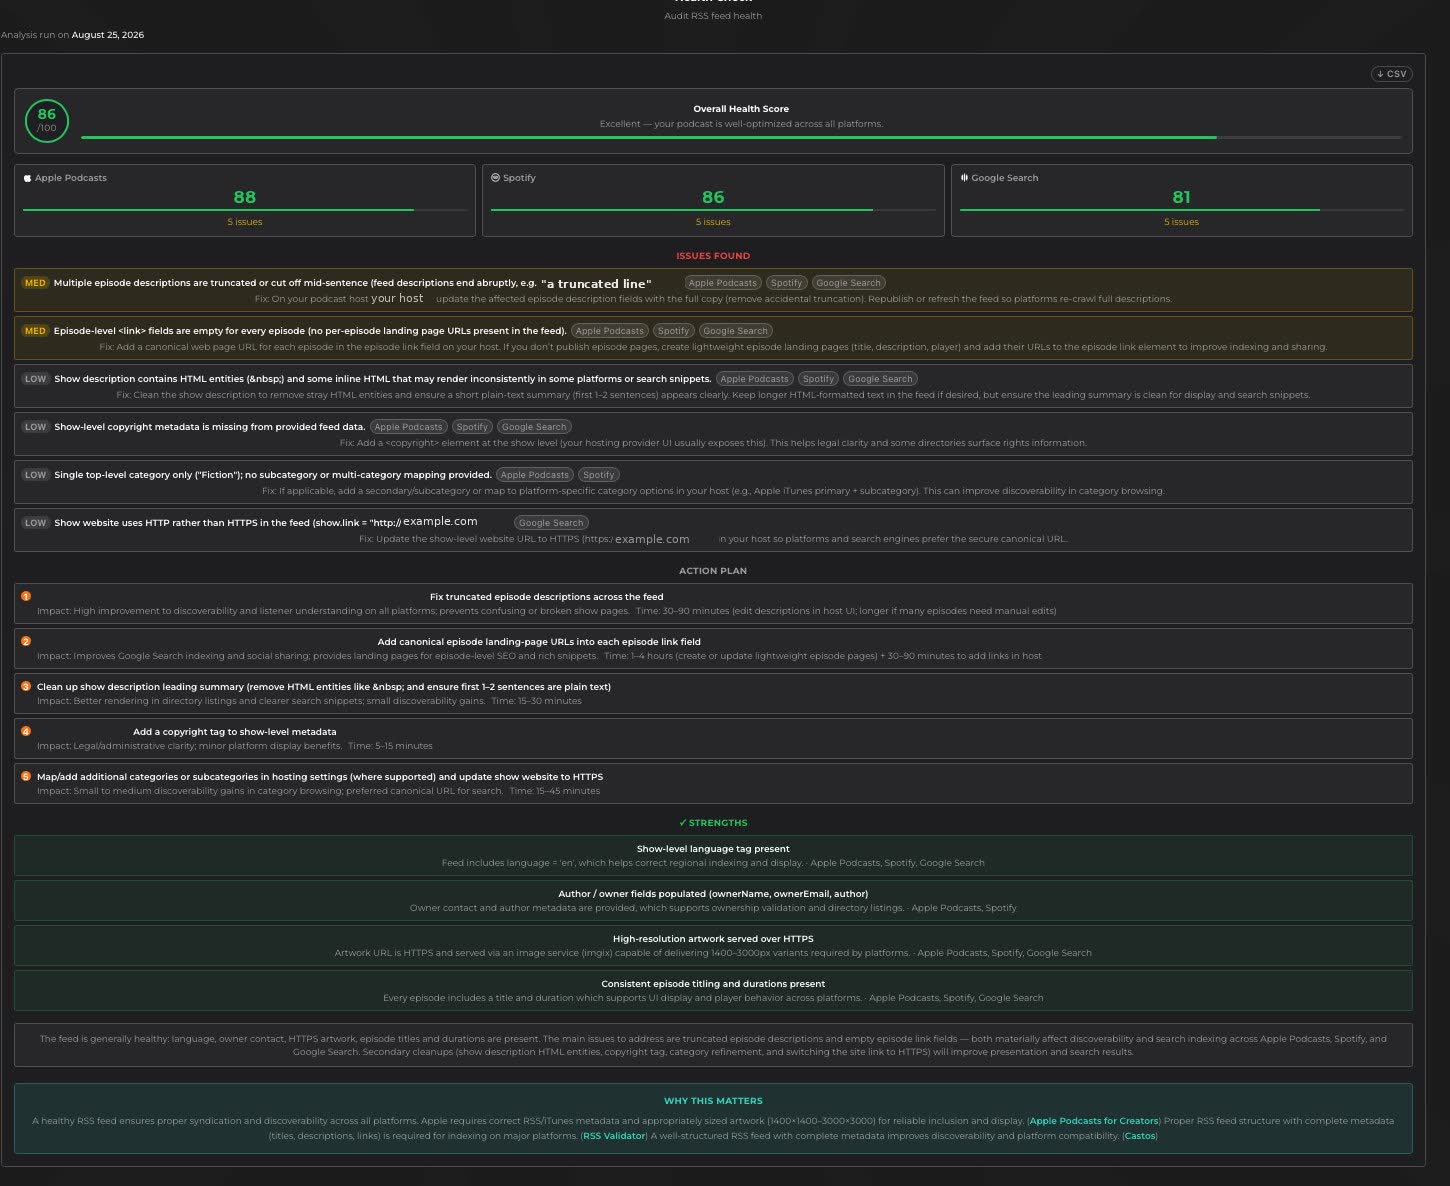Image resolution: width=1450 pixels, height=1186 pixels.
Task: Click 'The feed is generally healthy' summary paragraph
Action: pos(713,1045)
